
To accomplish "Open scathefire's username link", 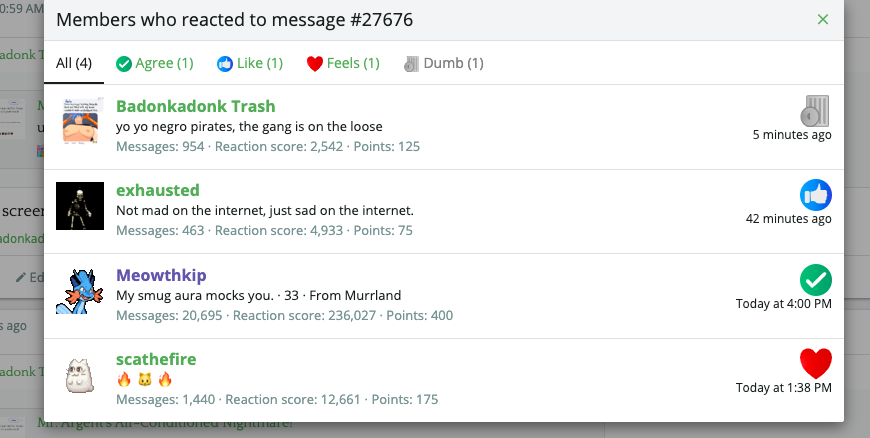I will tap(156, 359).
